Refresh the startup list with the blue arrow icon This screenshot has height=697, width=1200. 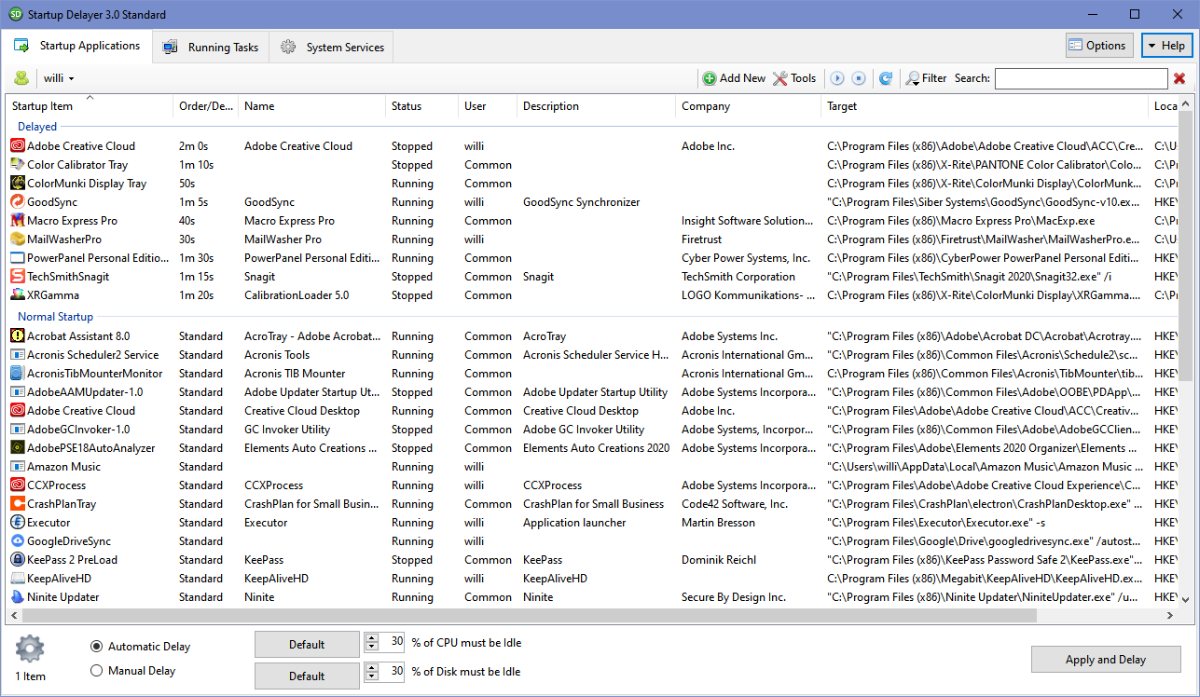click(x=885, y=78)
